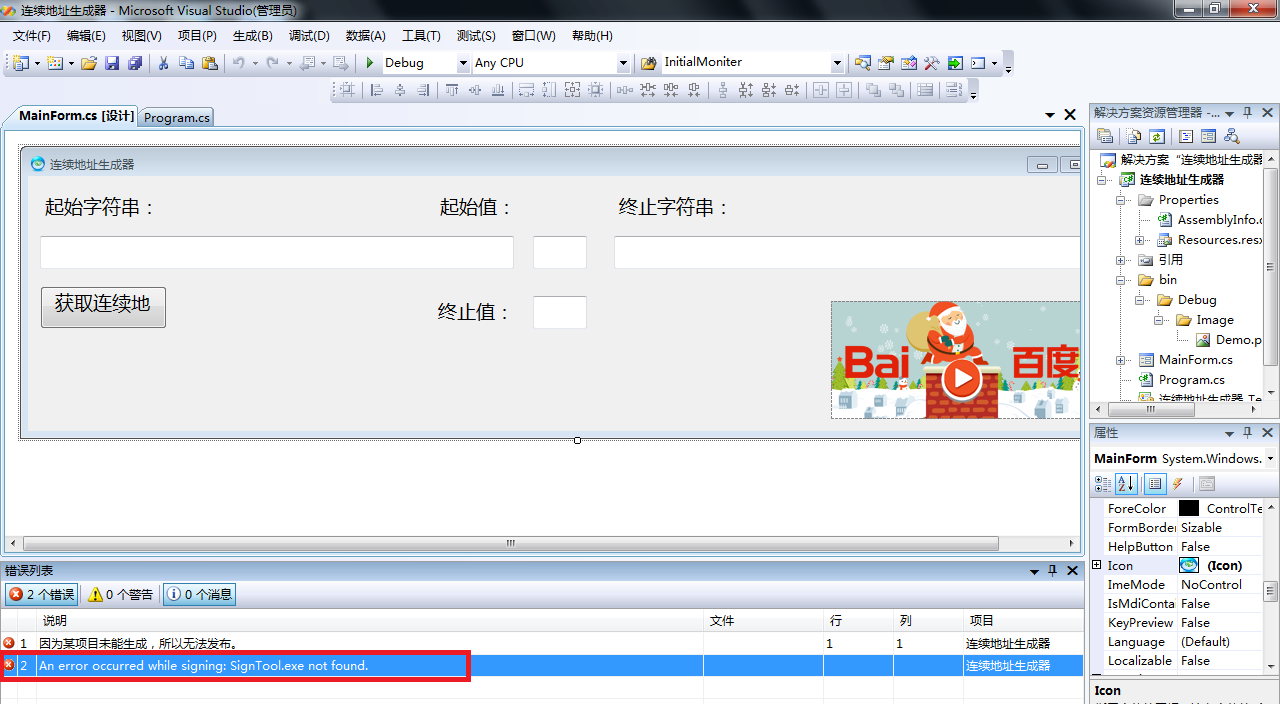Open Solution Explorer from the toolbar icon
The image size is (1280, 704).
click(863, 63)
